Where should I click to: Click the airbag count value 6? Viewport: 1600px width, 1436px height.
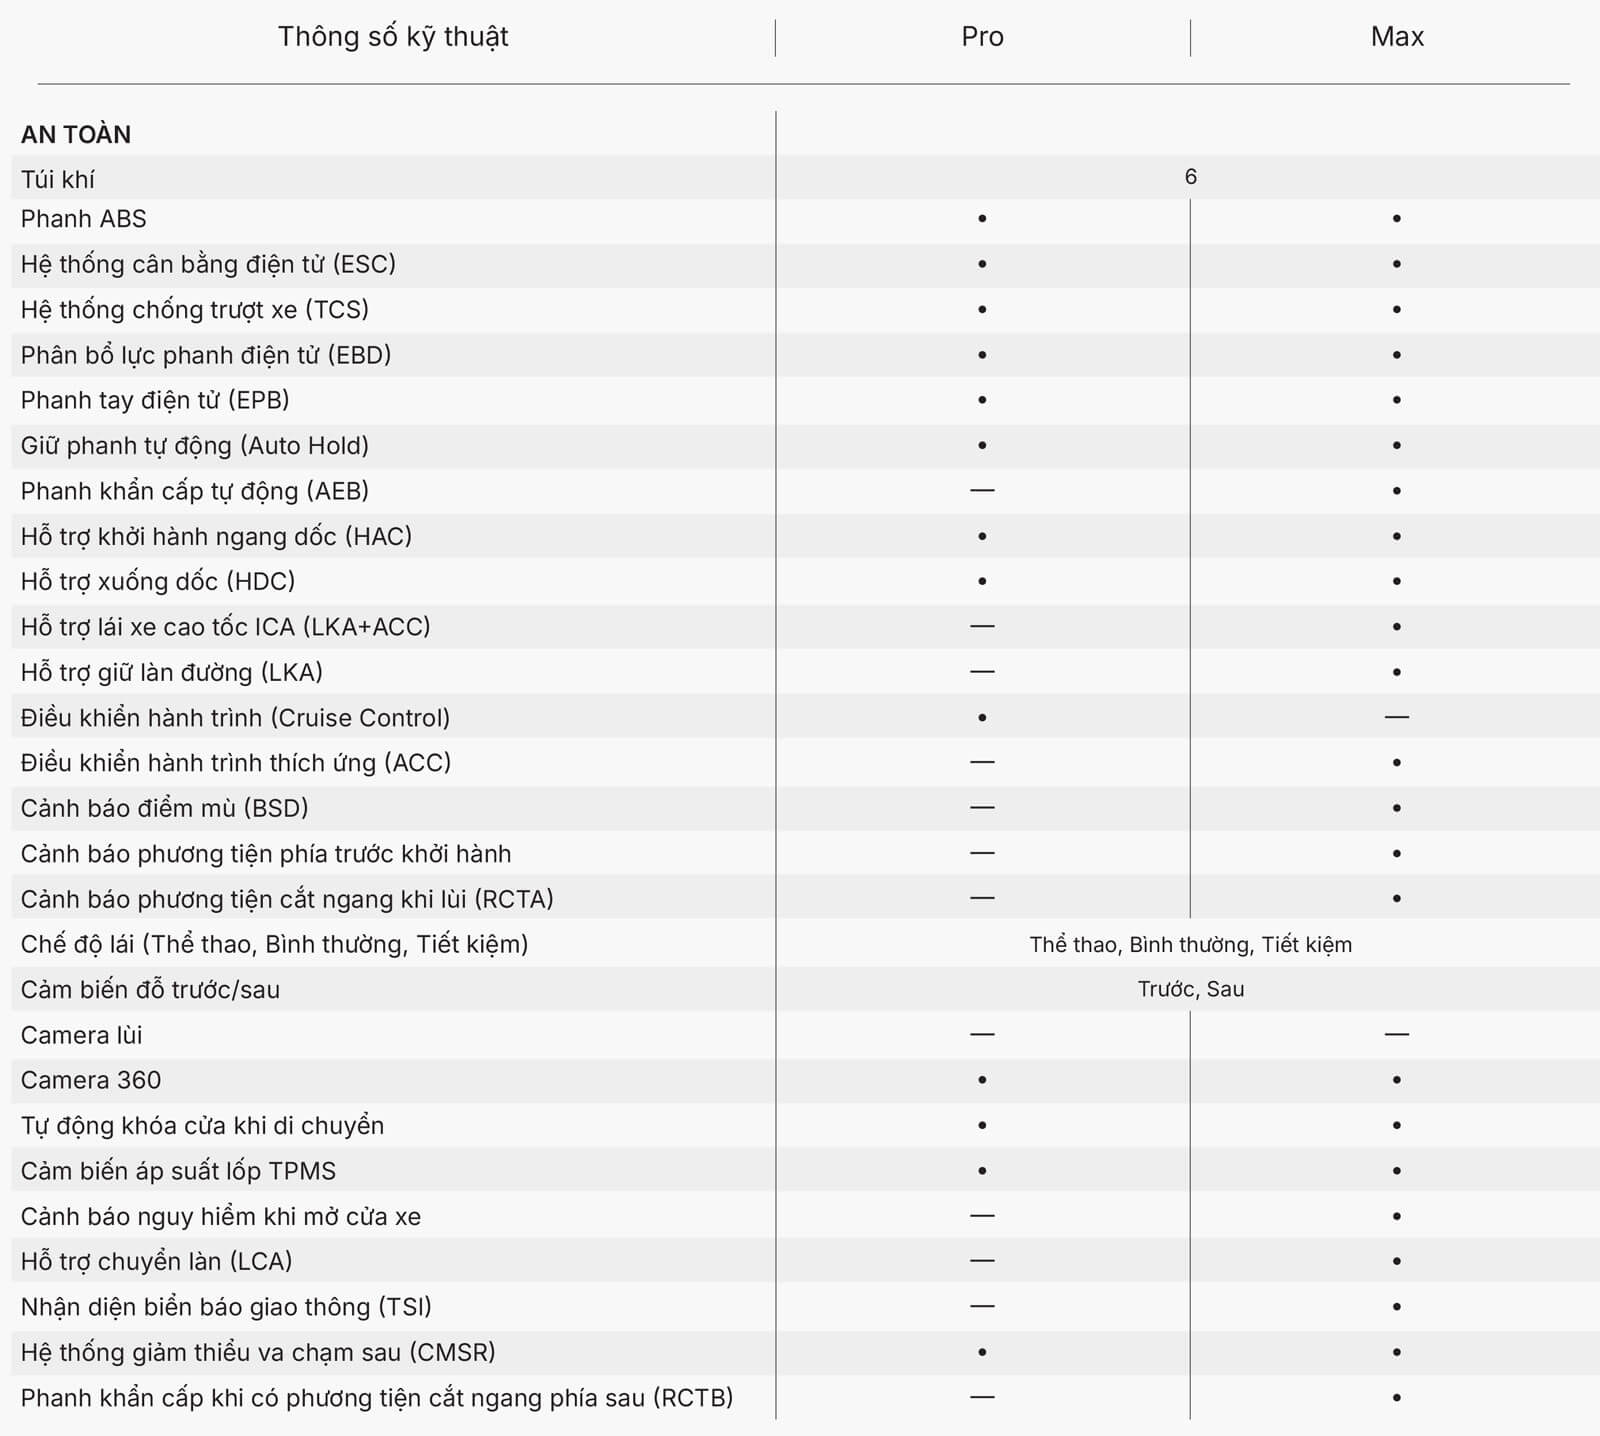1190,177
